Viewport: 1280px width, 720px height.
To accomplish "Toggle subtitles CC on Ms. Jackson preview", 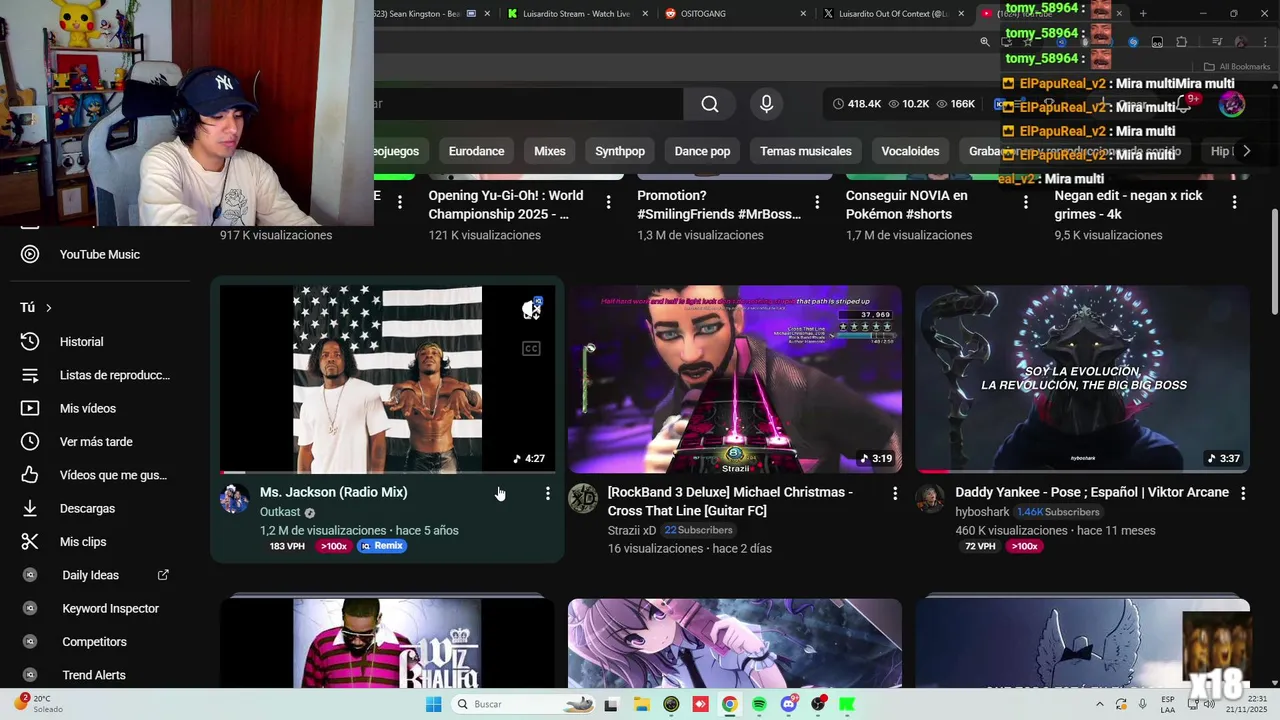I will coord(531,348).
